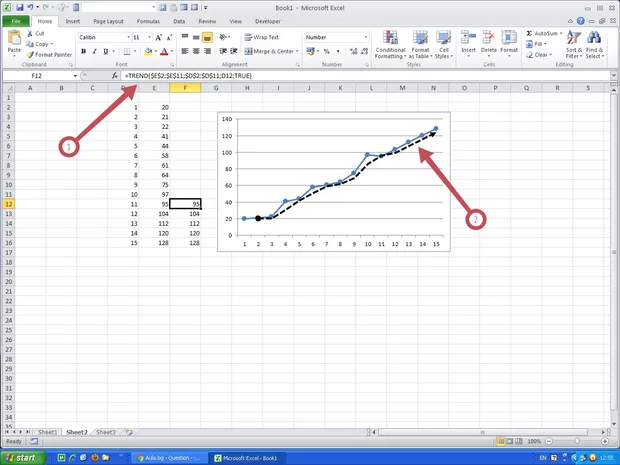Image resolution: width=620 pixels, height=465 pixels.
Task: Open the File tab
Action: [16, 21]
